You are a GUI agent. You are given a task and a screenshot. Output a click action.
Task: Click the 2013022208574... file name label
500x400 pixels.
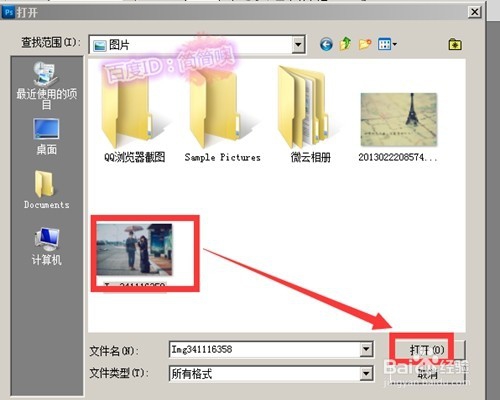coord(398,157)
